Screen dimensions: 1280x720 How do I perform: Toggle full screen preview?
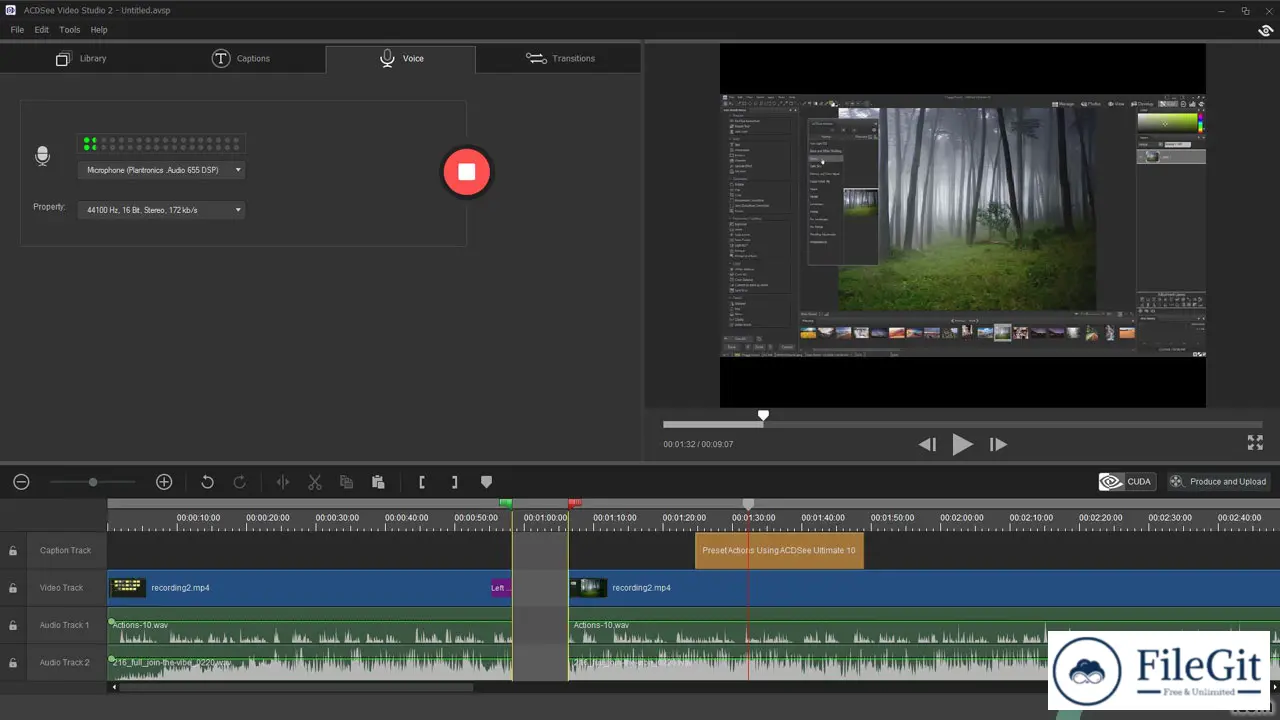pos(1255,443)
